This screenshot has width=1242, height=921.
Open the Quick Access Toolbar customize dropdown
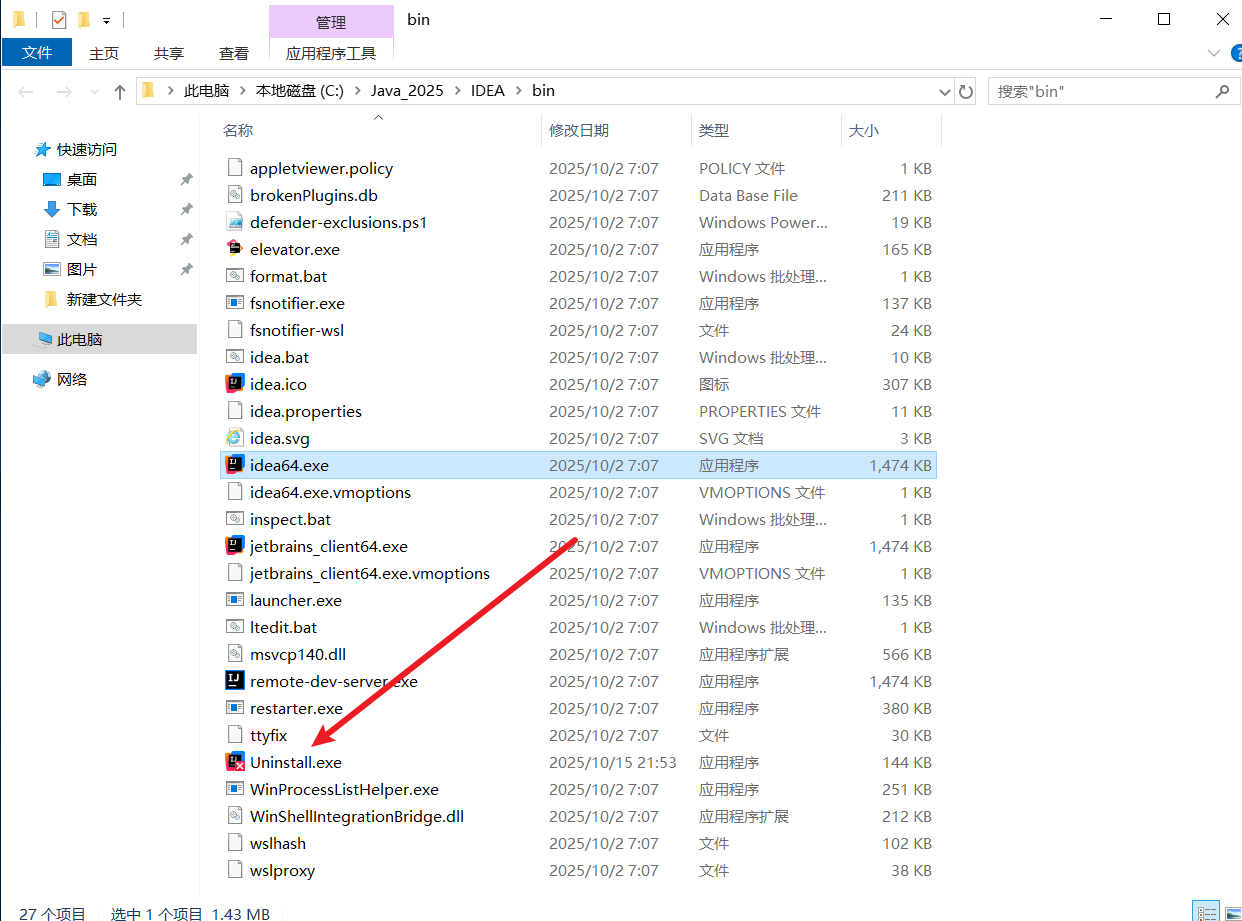pyautogui.click(x=106, y=20)
